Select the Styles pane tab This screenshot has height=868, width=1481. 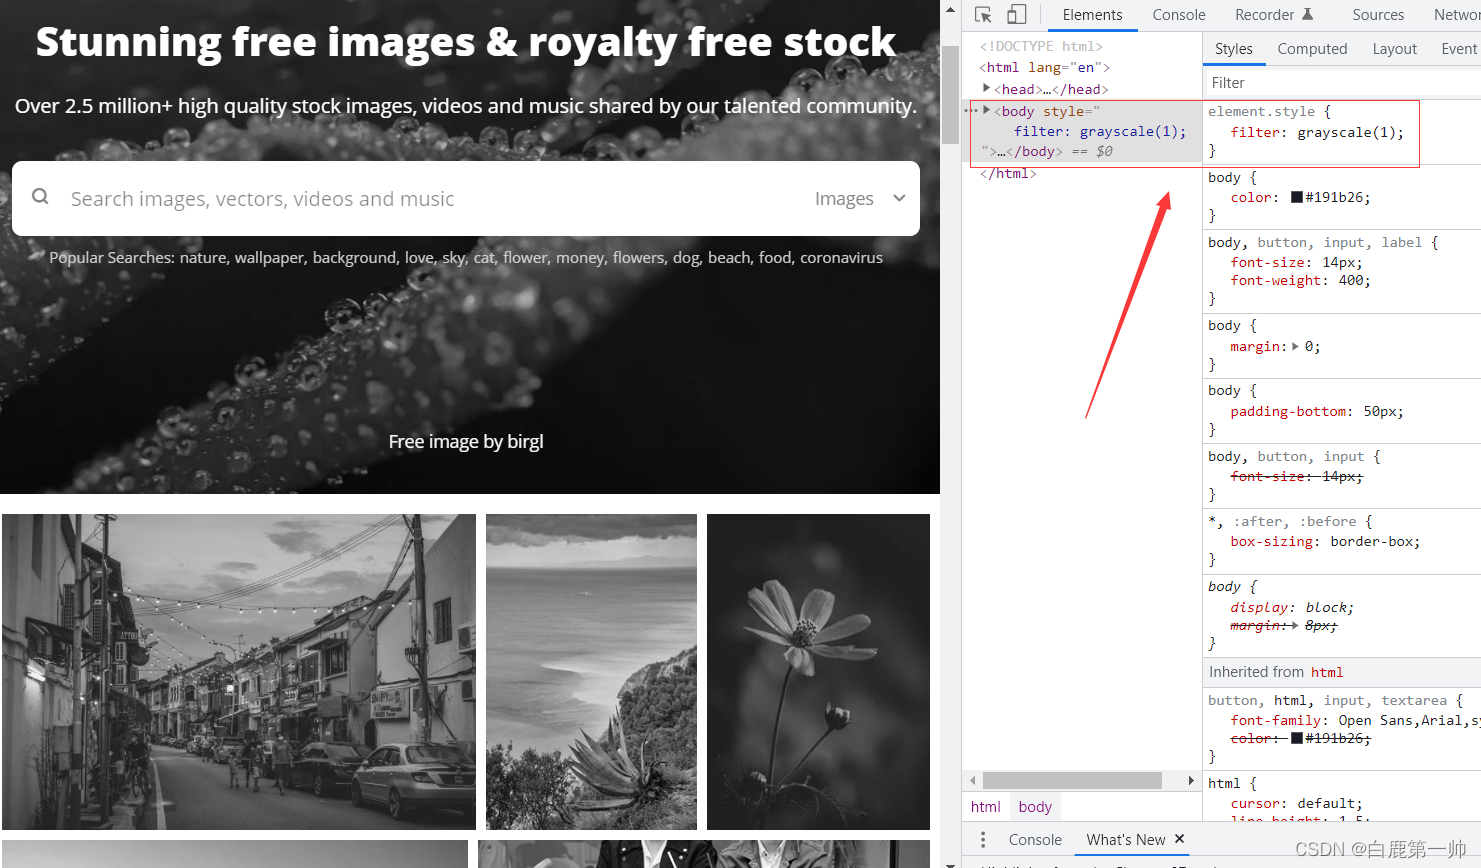tap(1233, 49)
